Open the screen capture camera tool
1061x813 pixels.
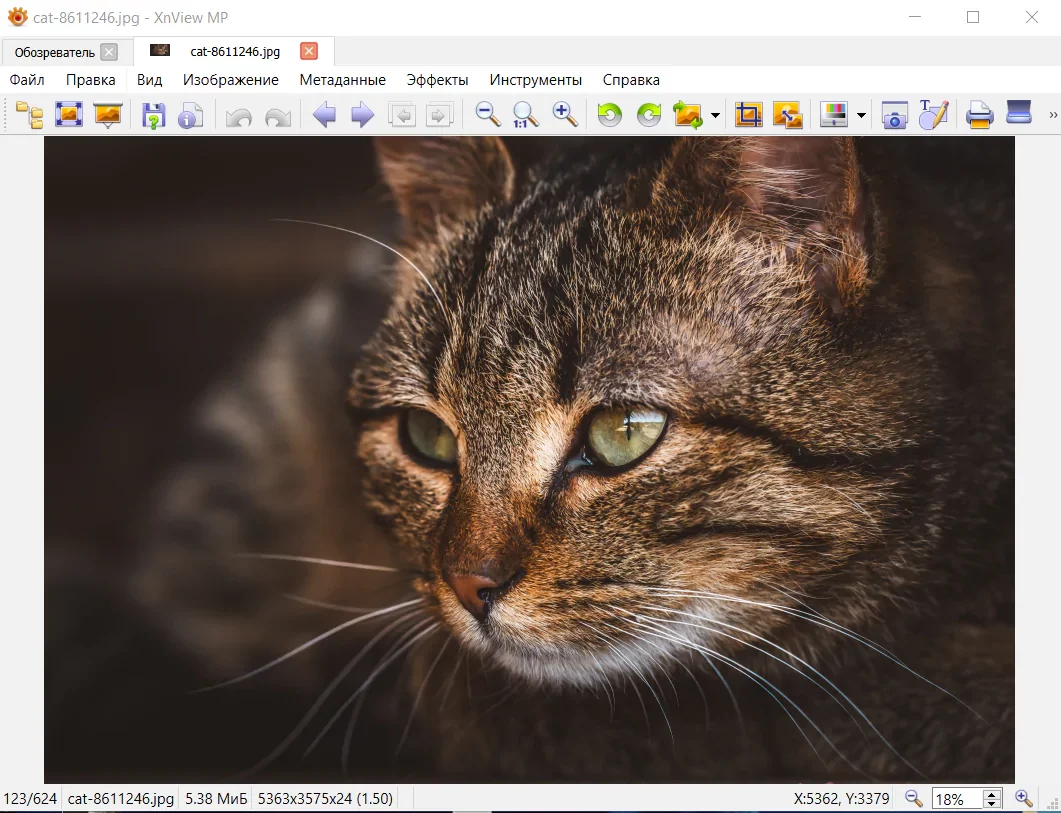[893, 115]
